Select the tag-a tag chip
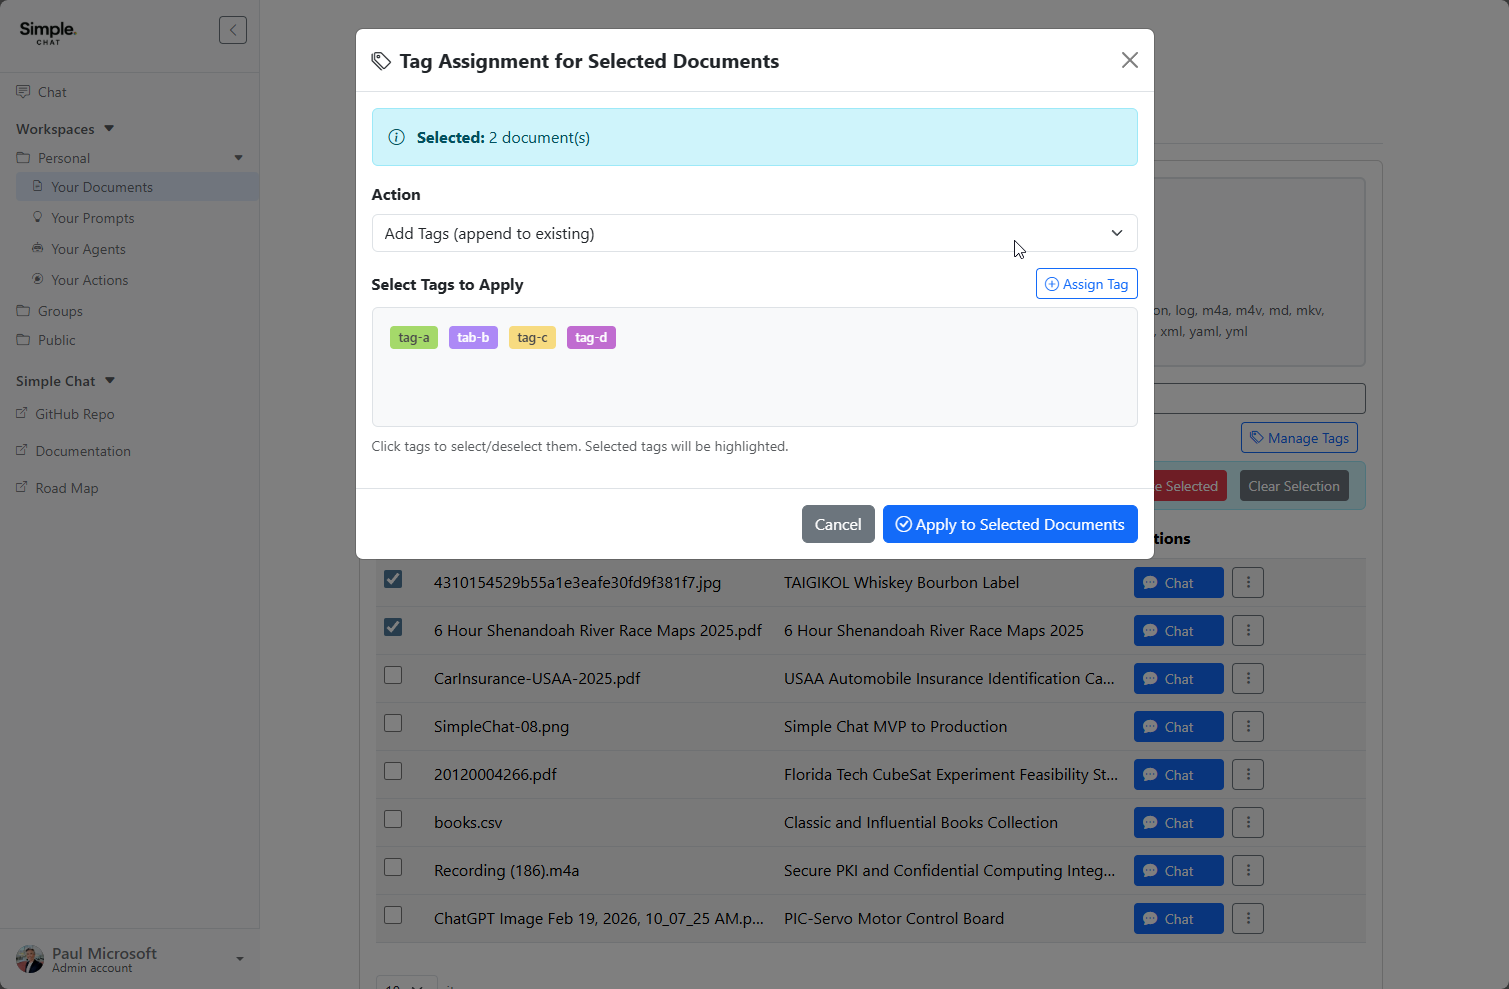This screenshot has width=1509, height=989. [x=414, y=338]
